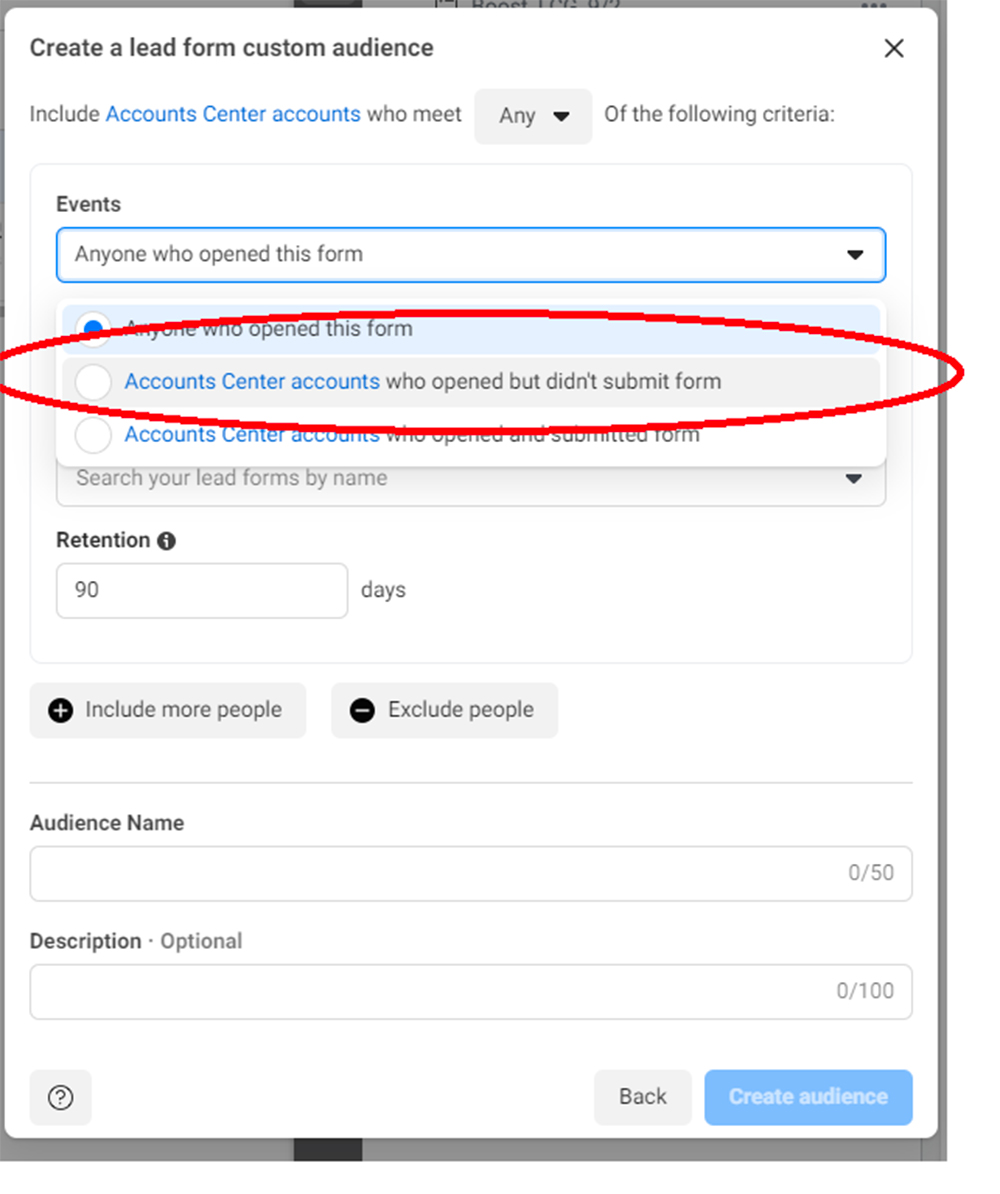Click the Retention days input field
This screenshot has width=1000, height=1194.
[202, 591]
